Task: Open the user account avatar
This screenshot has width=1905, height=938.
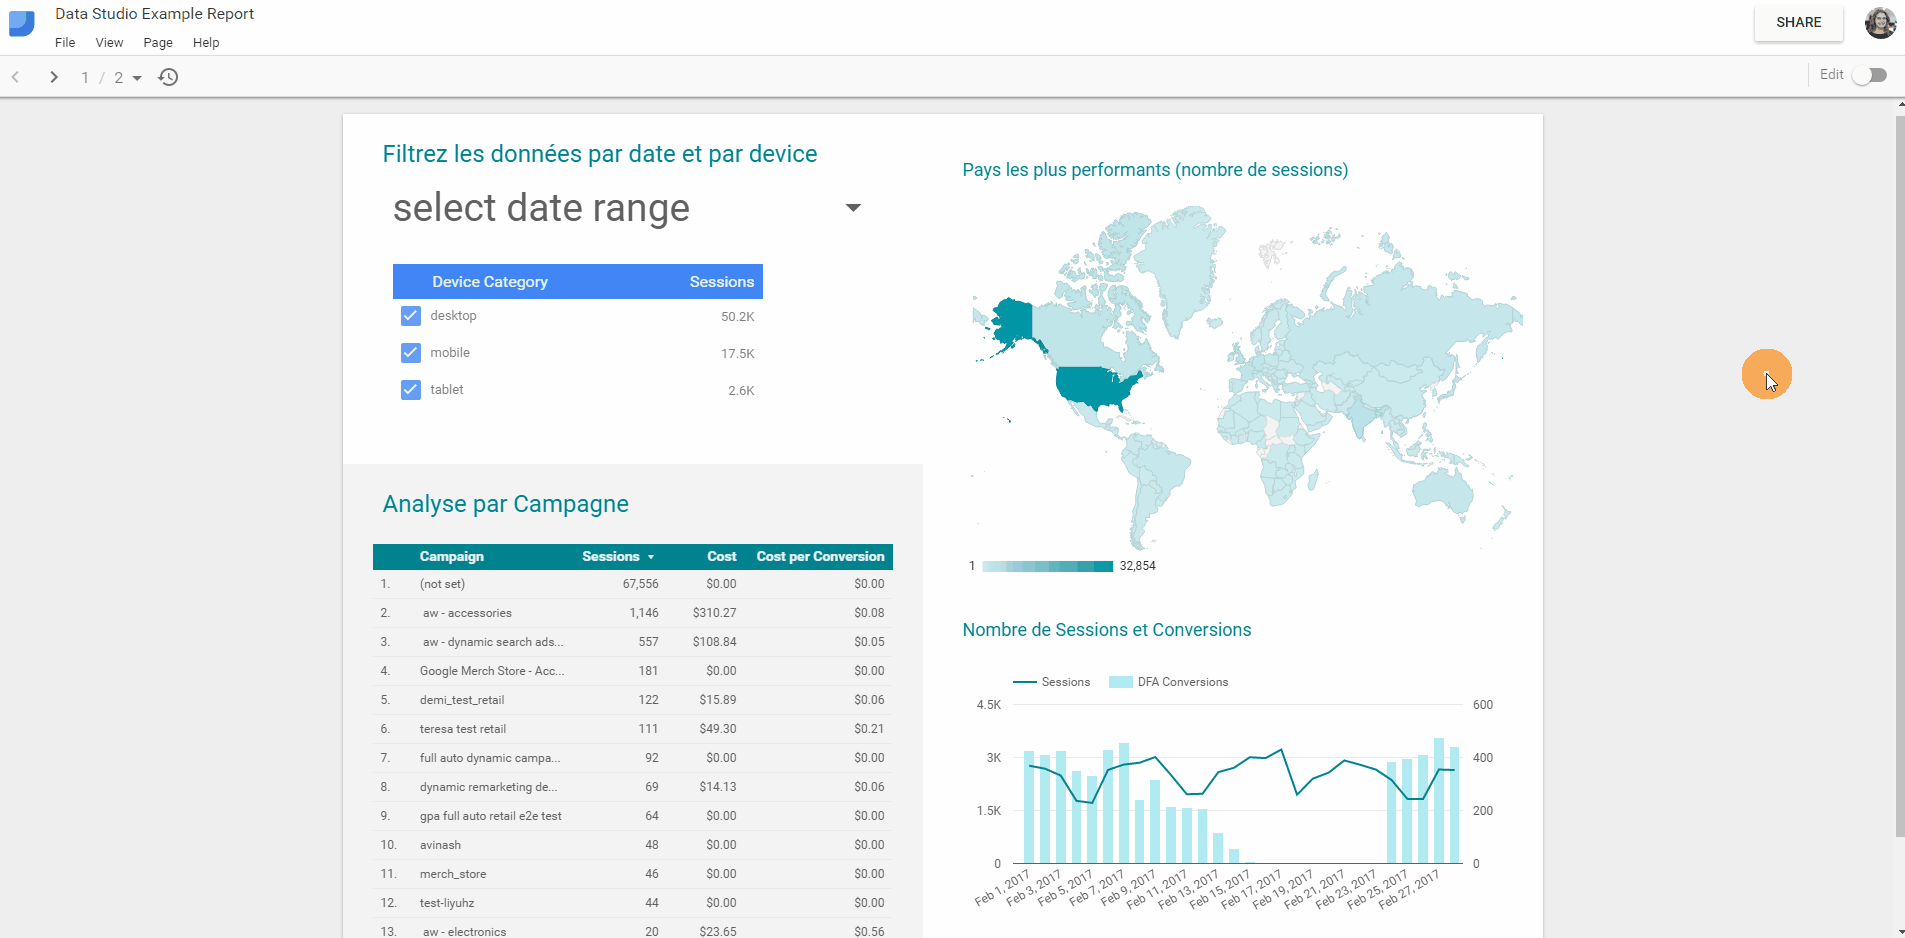Action: tap(1880, 22)
